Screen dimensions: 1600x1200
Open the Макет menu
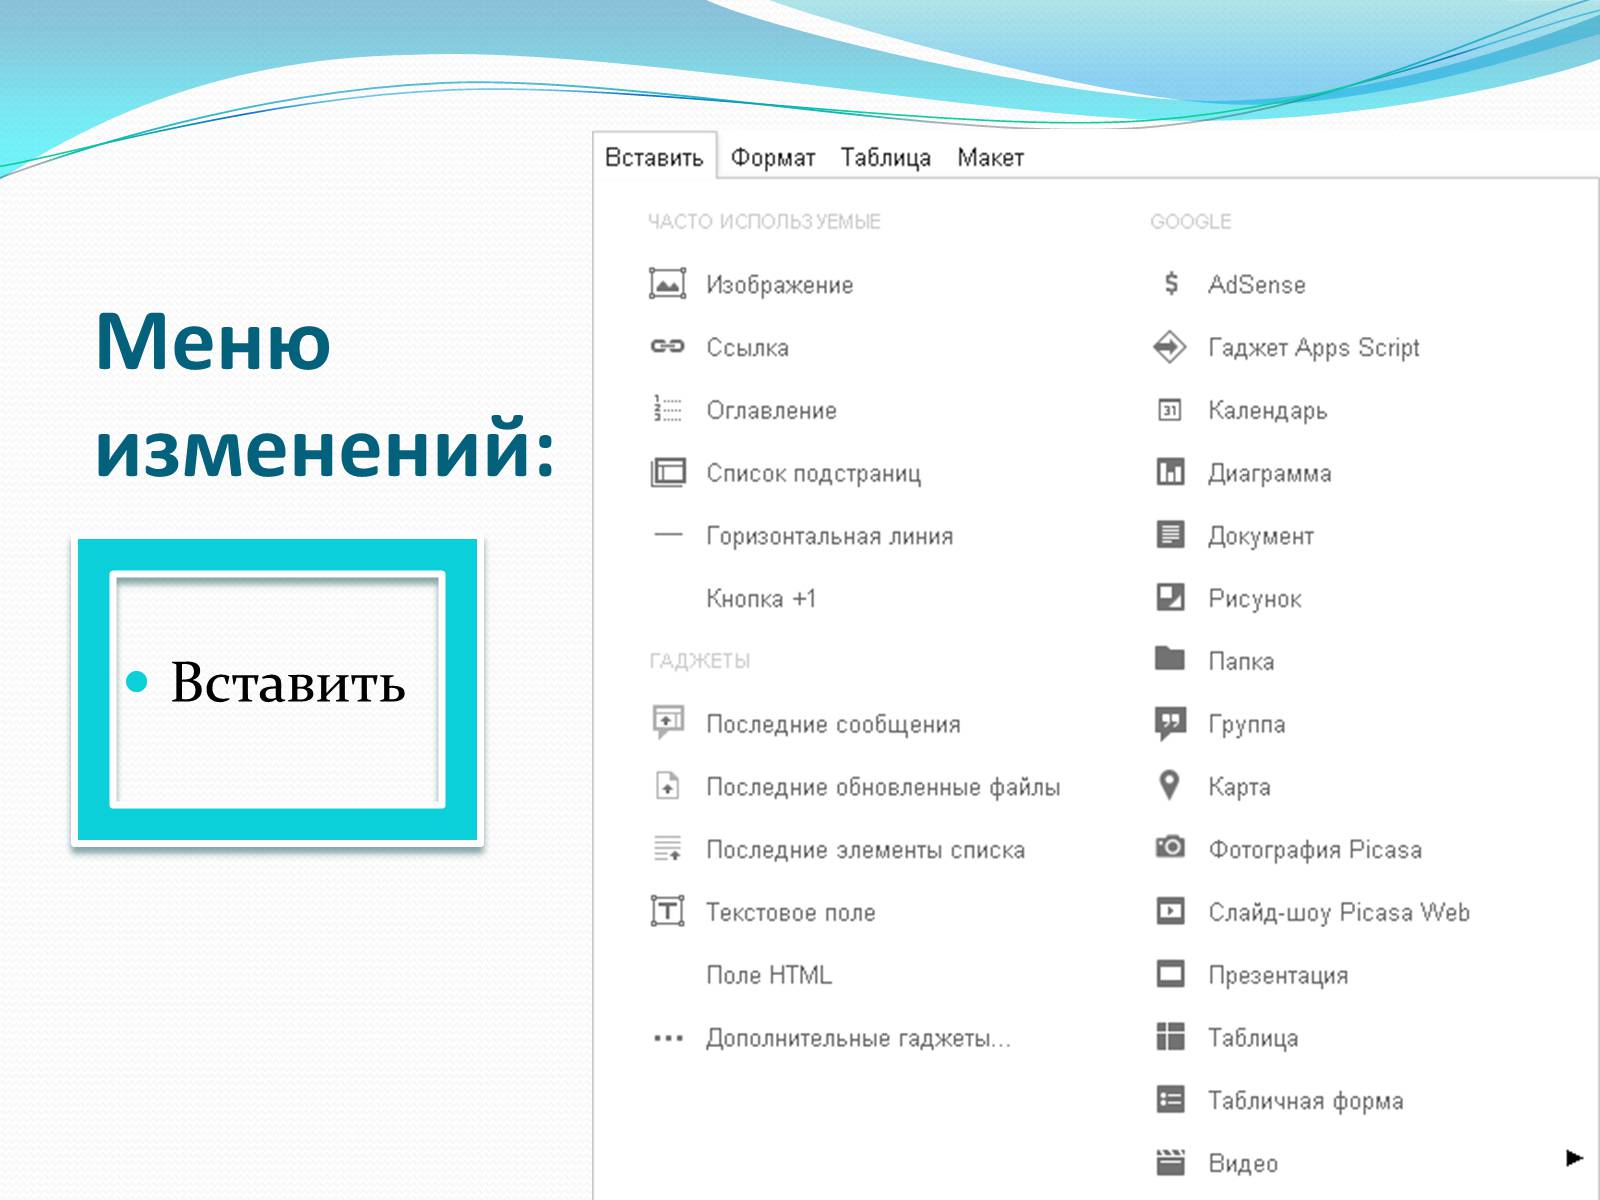pyautogui.click(x=990, y=157)
